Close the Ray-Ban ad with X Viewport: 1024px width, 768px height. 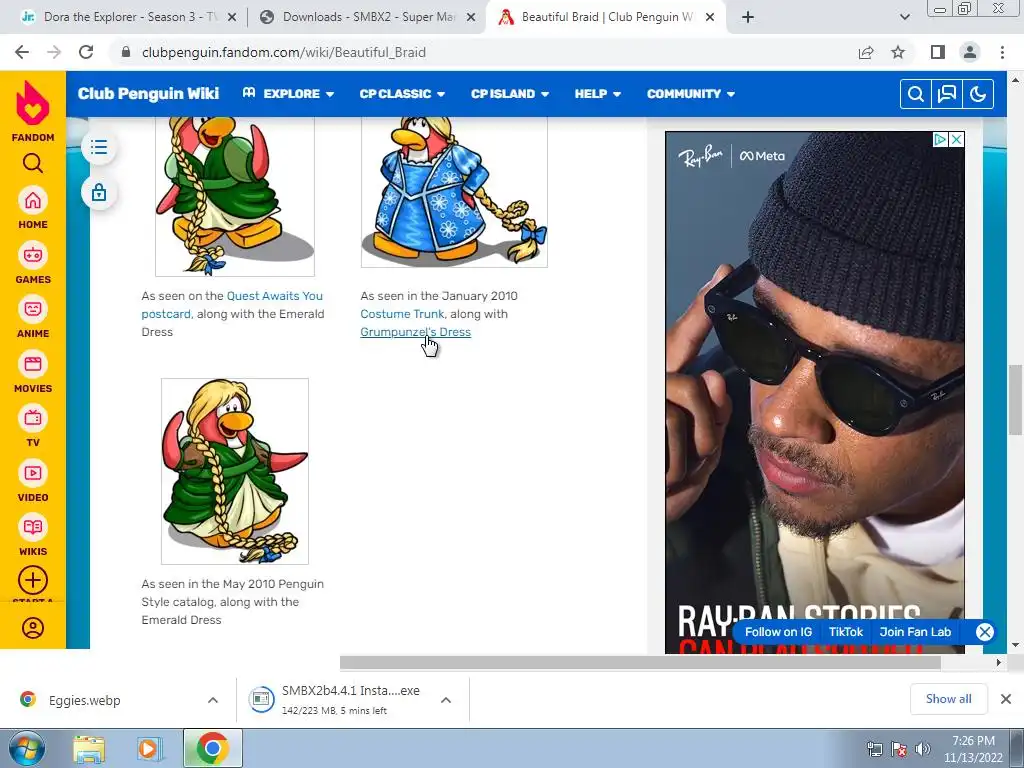956,140
